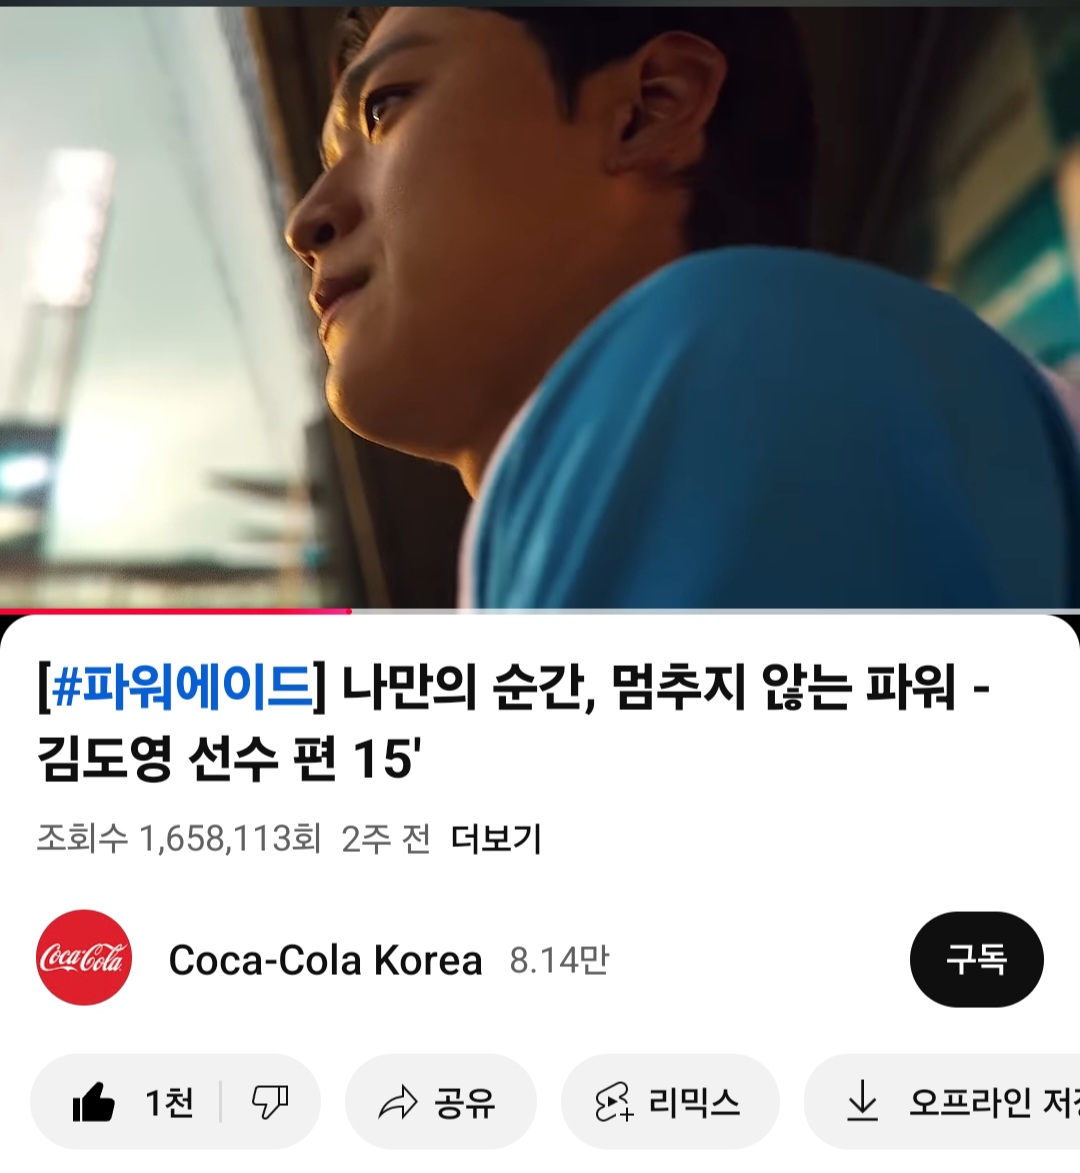Select the 오프라인 저장 button
Image resolution: width=1080 pixels, height=1173 pixels.
coord(942,1102)
